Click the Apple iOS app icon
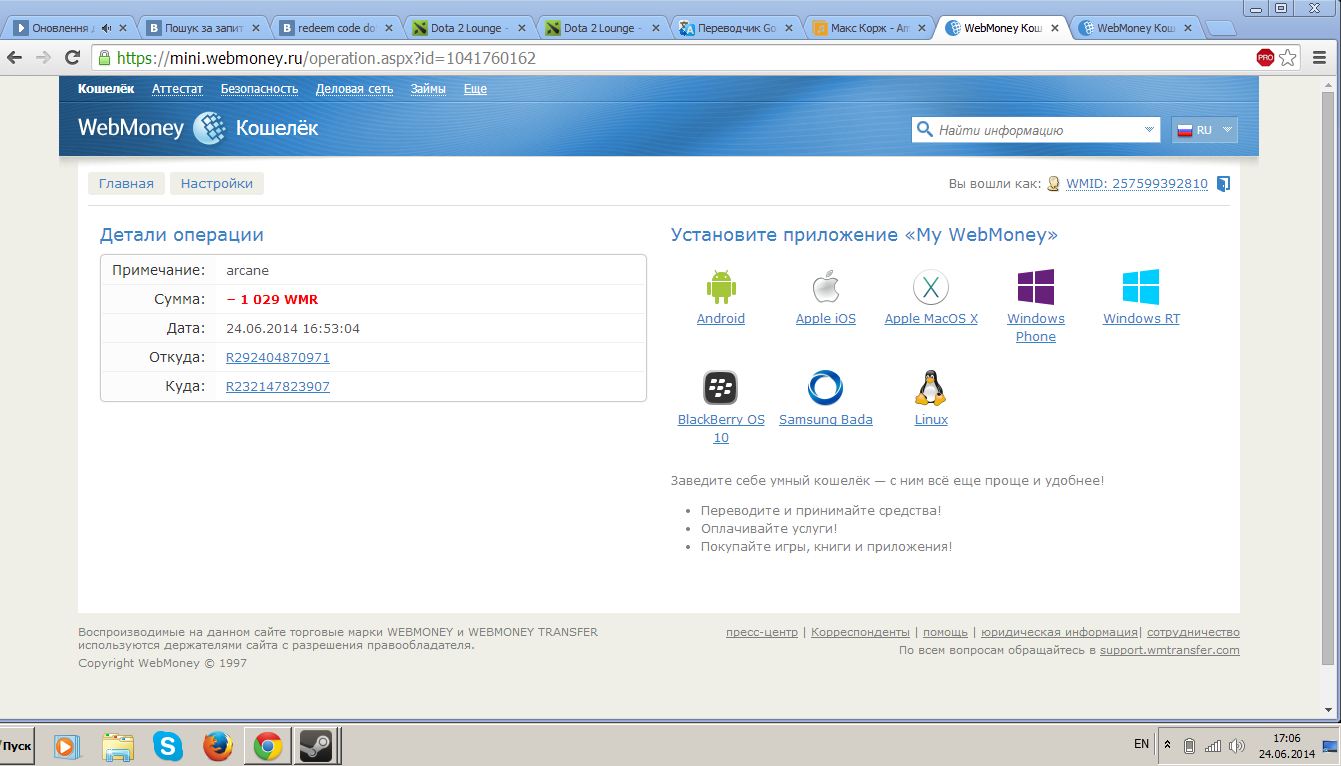This screenshot has height=766, width=1341. point(825,287)
